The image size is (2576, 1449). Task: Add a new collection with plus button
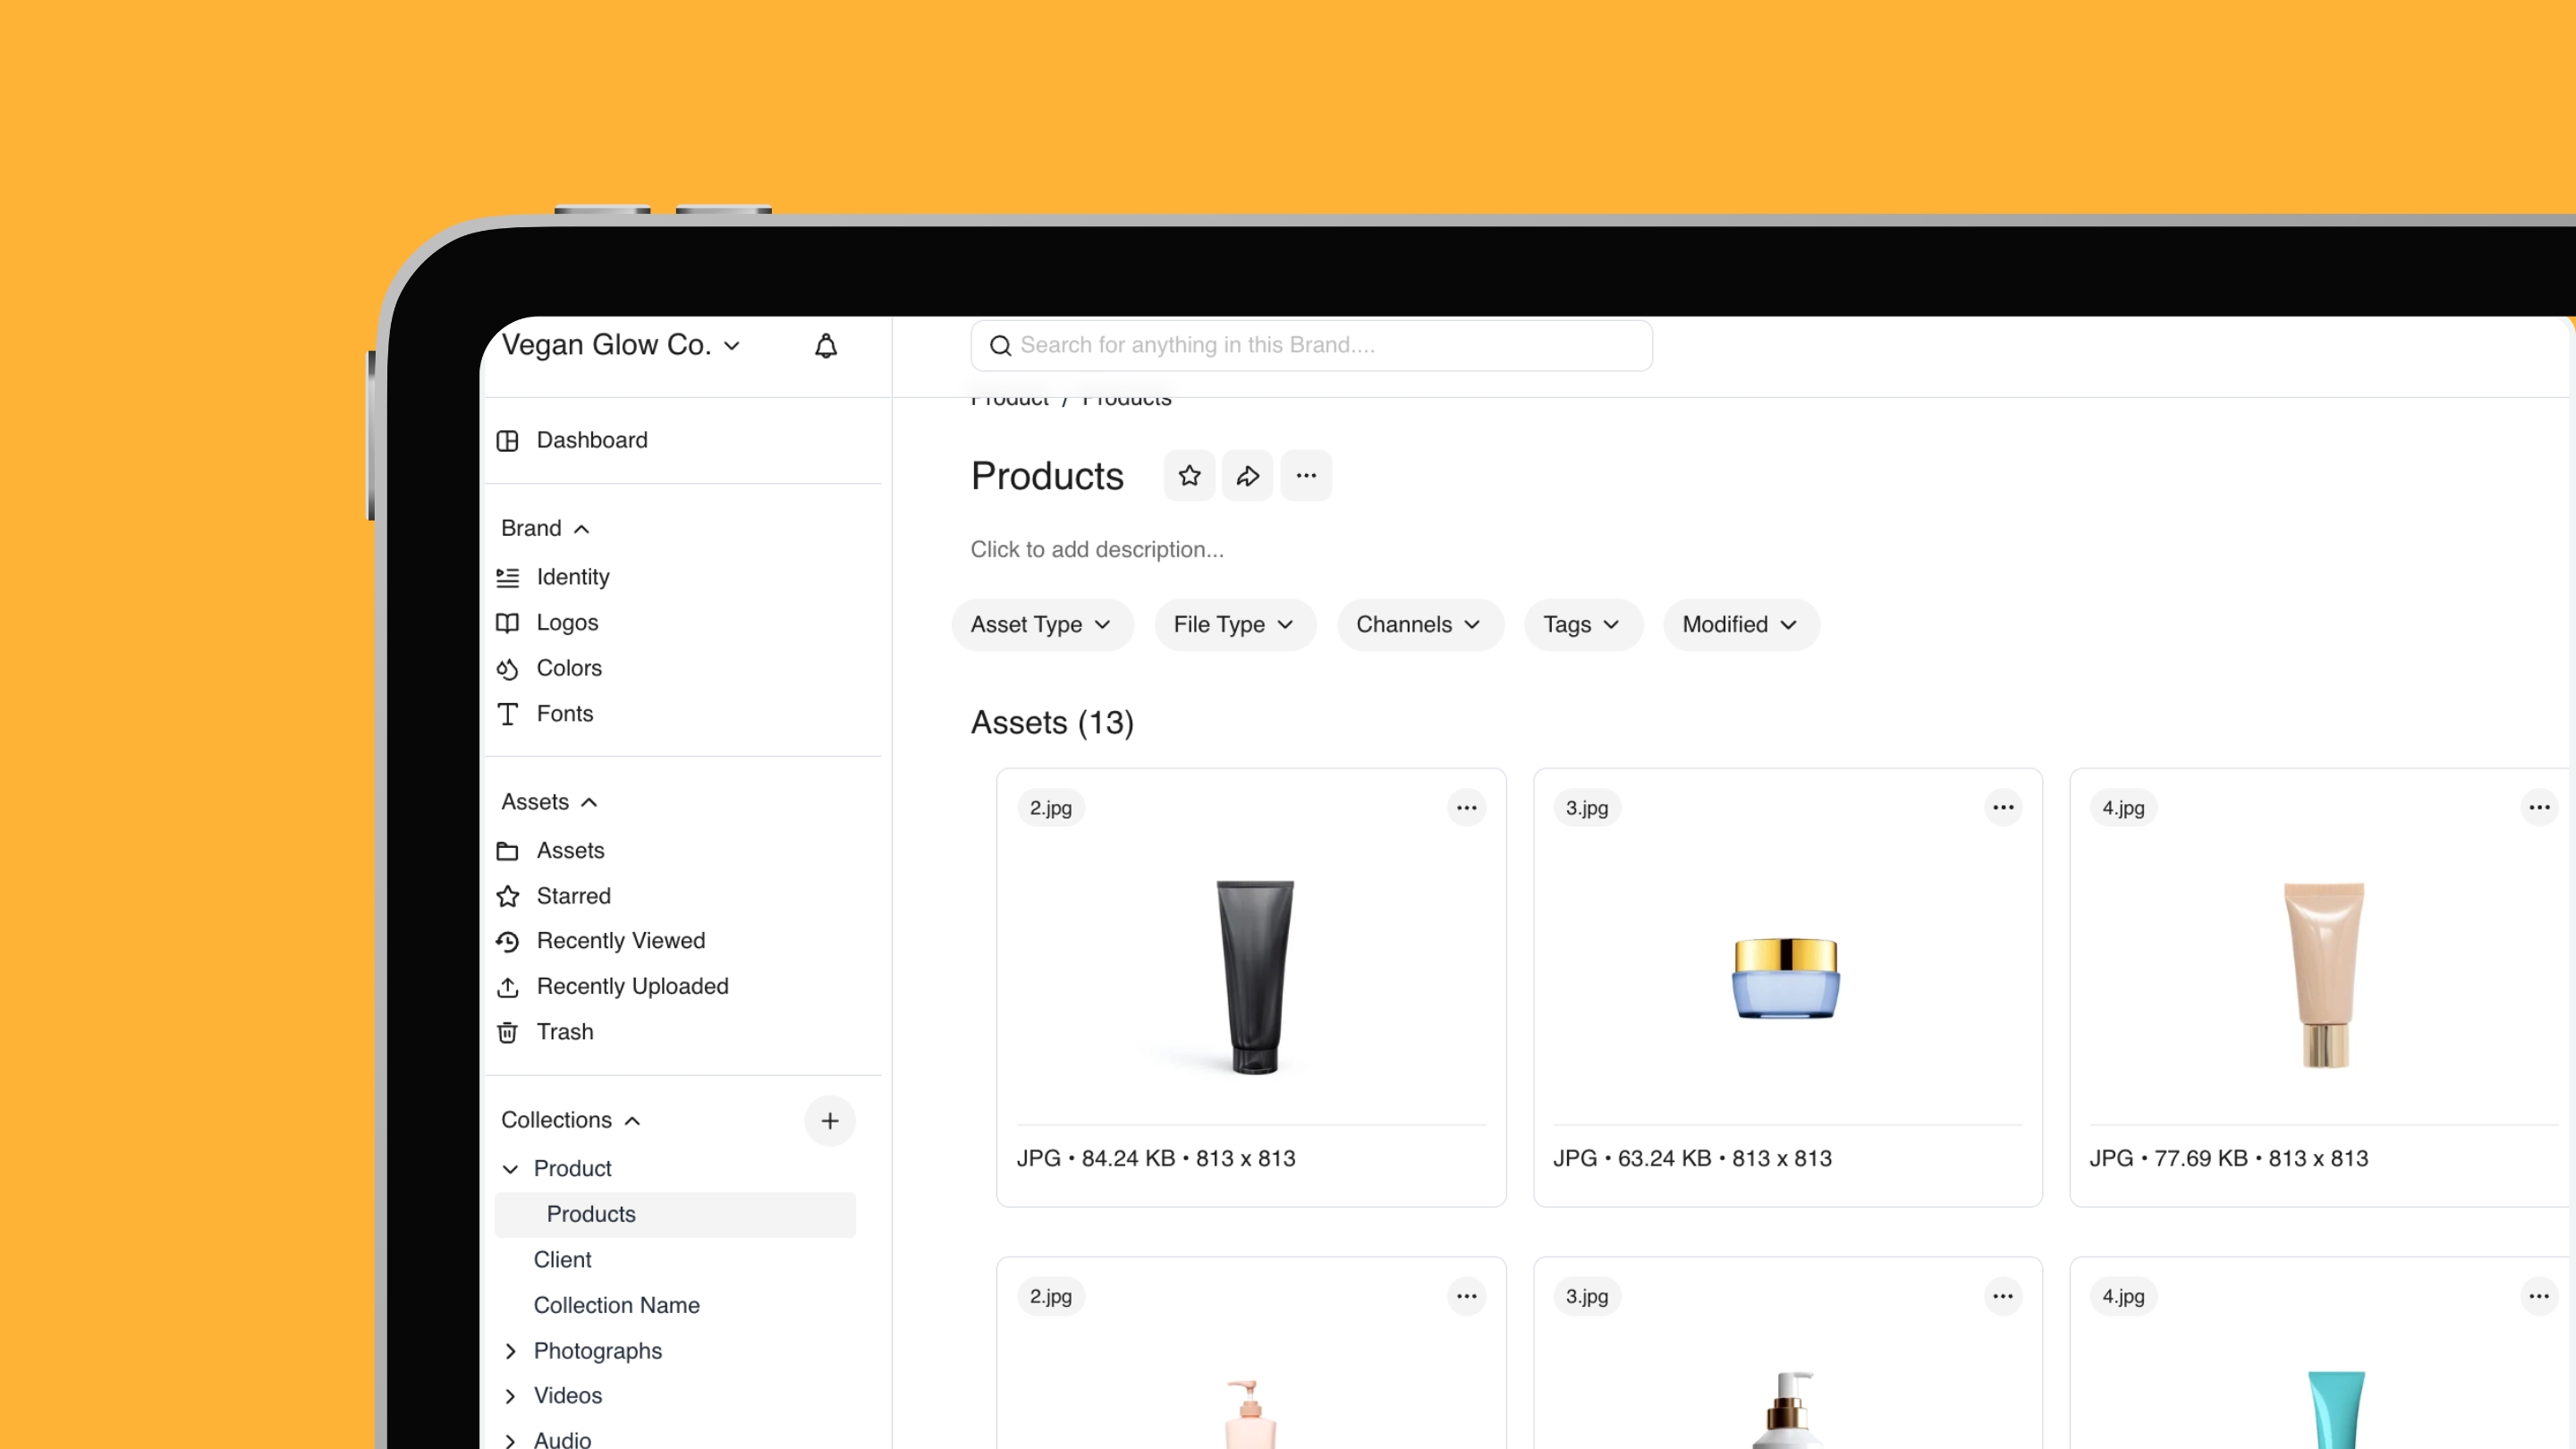coord(829,1121)
